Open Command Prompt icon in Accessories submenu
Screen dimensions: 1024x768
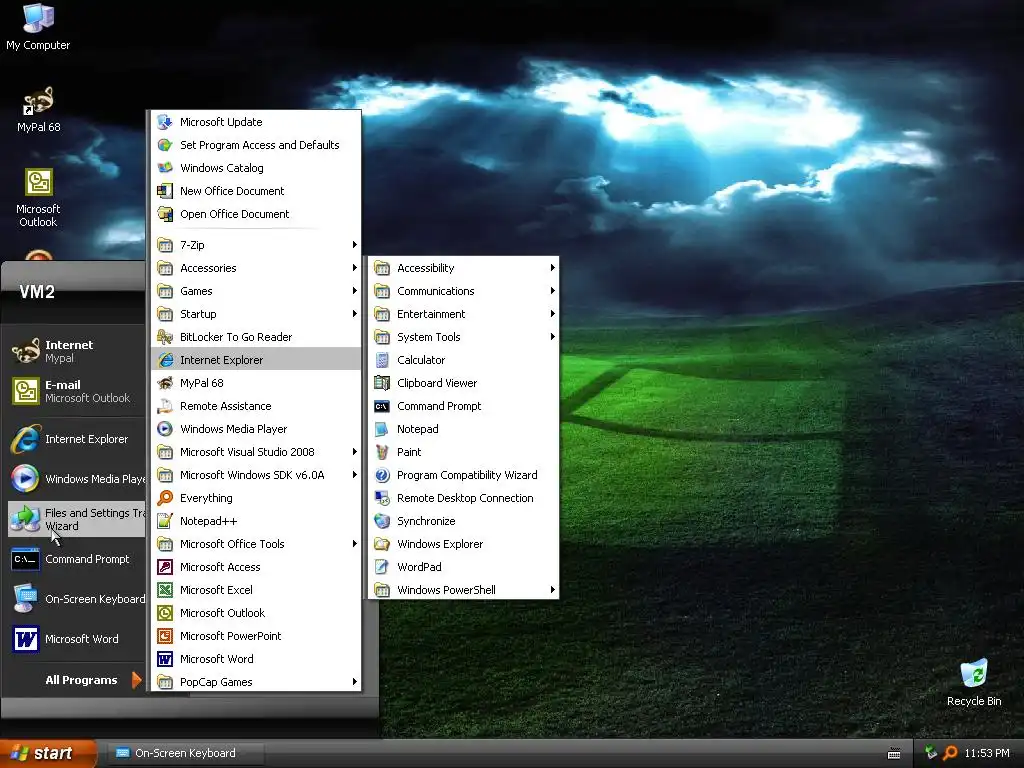pos(382,406)
